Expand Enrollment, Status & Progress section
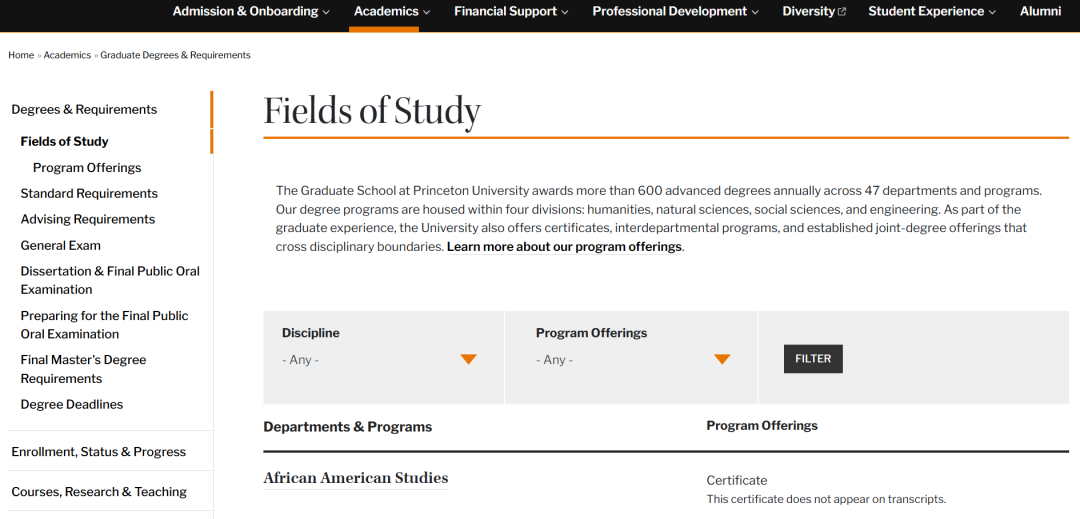Screen dimensions: 1080x519 point(98,452)
